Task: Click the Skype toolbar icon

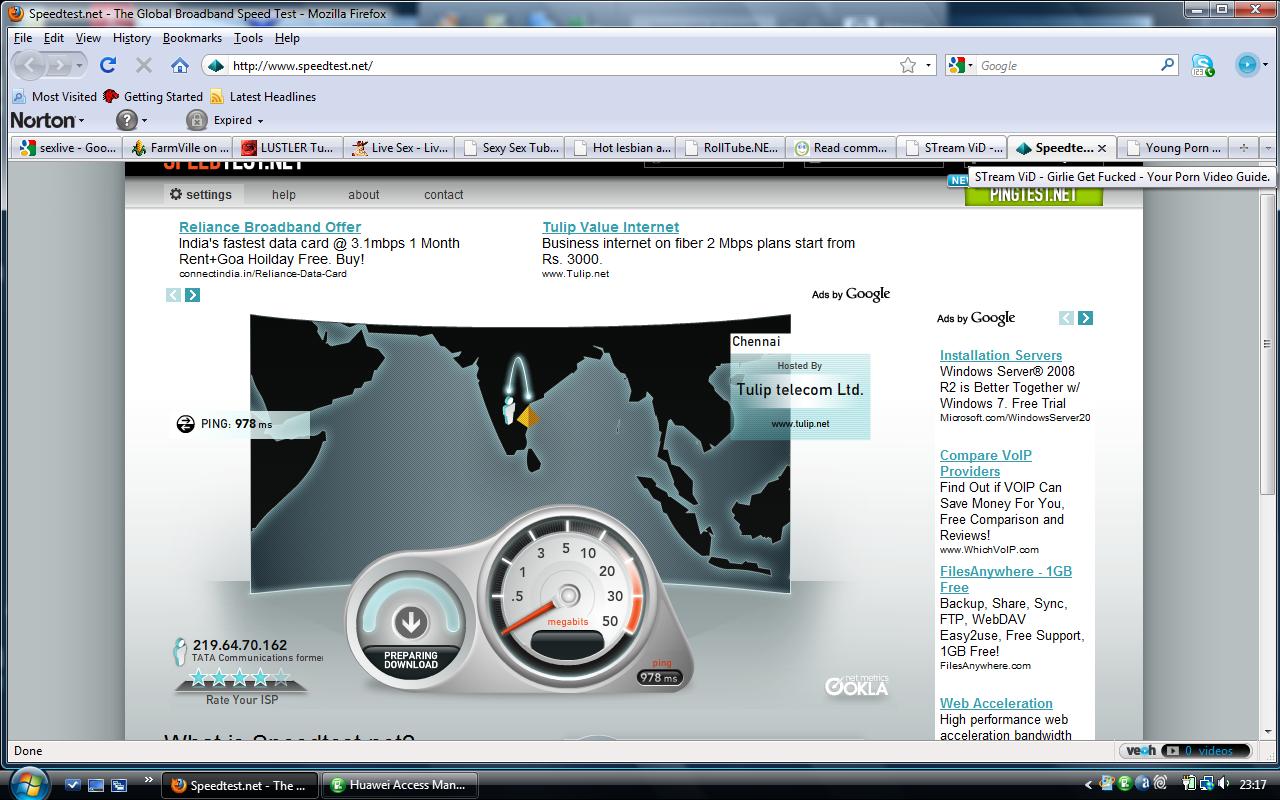Action: 1203,65
